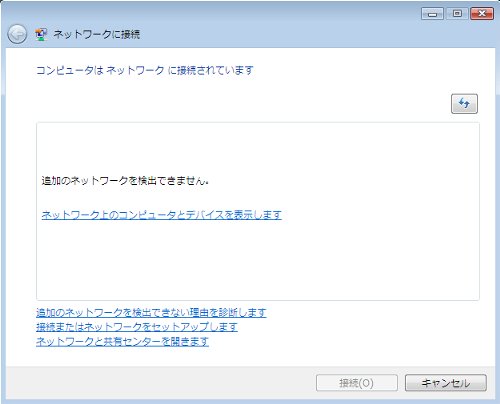Refresh the network list with arrows button
This screenshot has height=404, width=500.
(x=464, y=104)
